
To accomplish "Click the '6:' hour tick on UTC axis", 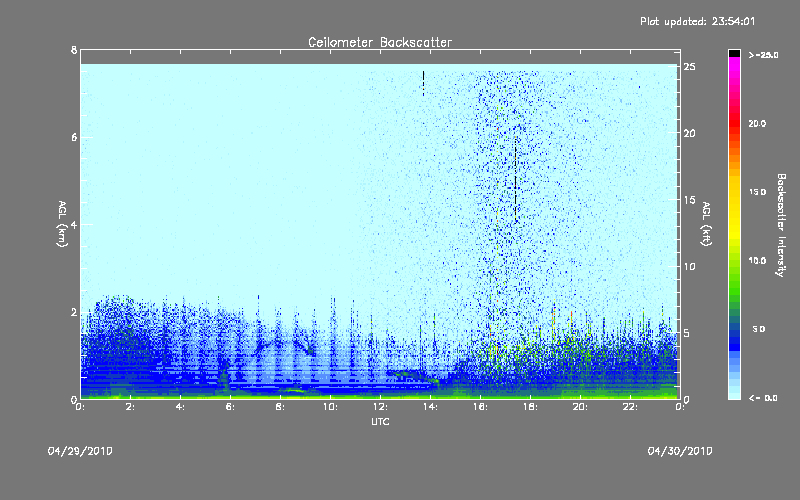I will coord(231,407).
